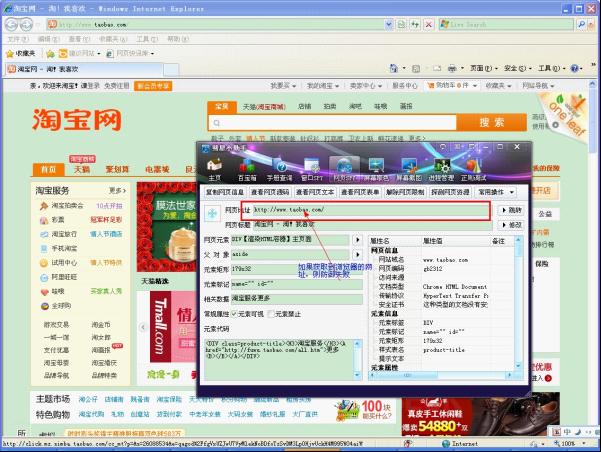The height and width of the screenshot is (452, 601).
Task: Click the Internet Explorer Back arrow
Action: tap(11, 25)
